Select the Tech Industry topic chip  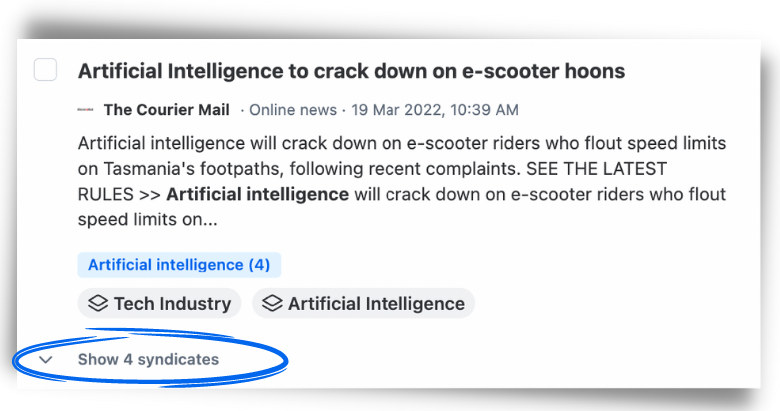pos(159,304)
